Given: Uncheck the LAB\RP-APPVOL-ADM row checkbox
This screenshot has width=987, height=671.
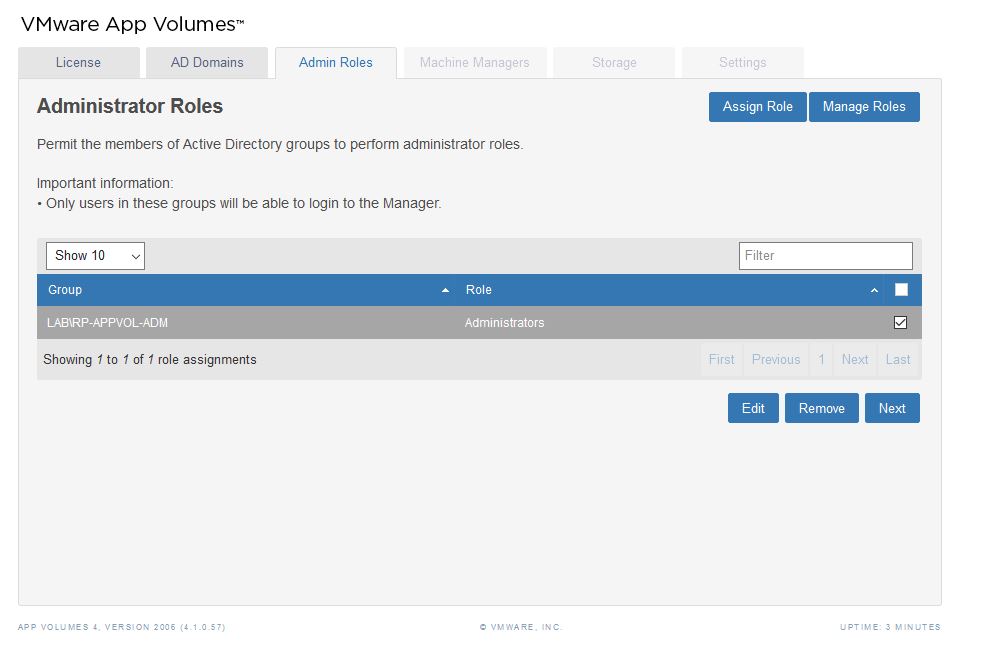Looking at the screenshot, I should tap(901, 323).
